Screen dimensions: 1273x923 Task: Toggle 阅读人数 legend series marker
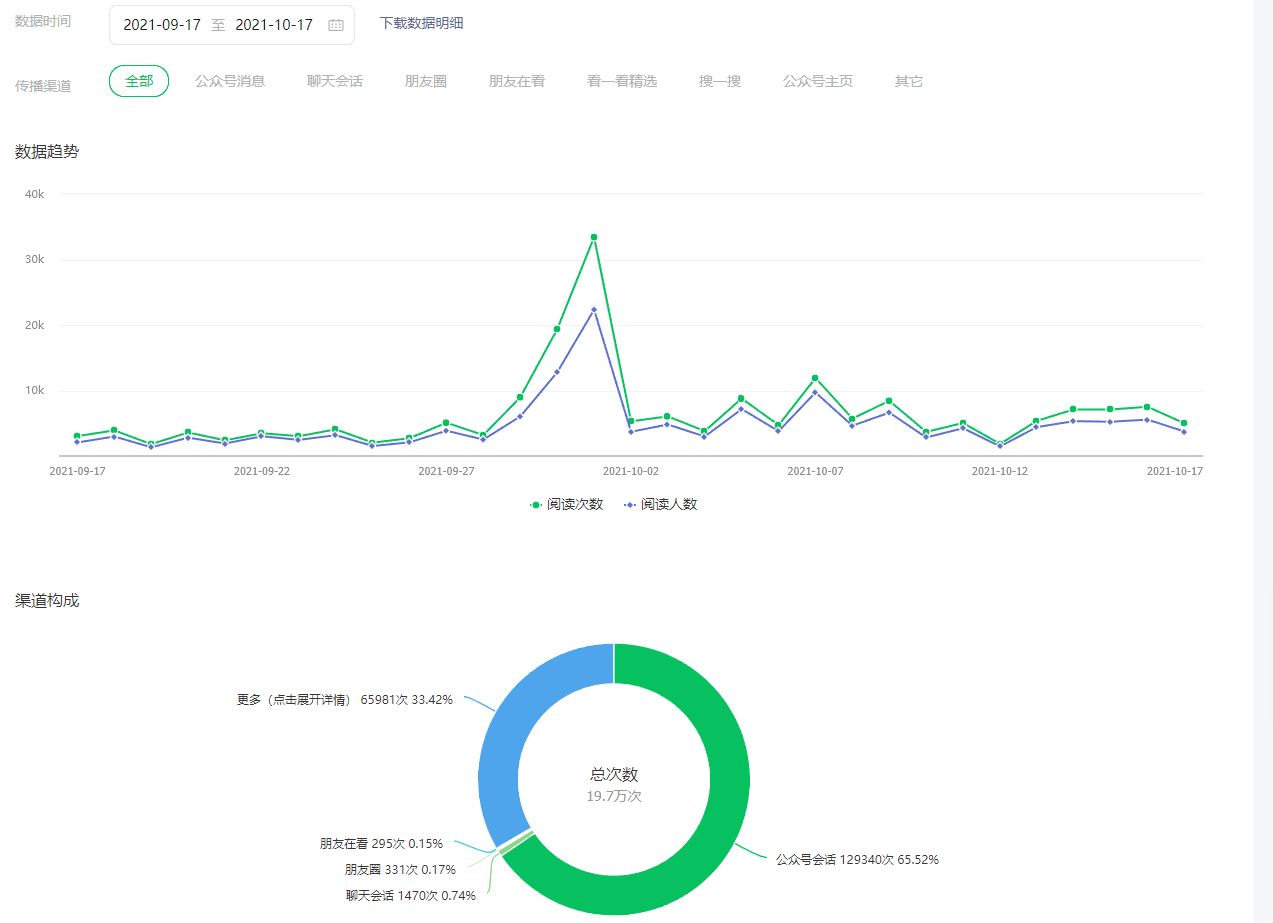630,505
